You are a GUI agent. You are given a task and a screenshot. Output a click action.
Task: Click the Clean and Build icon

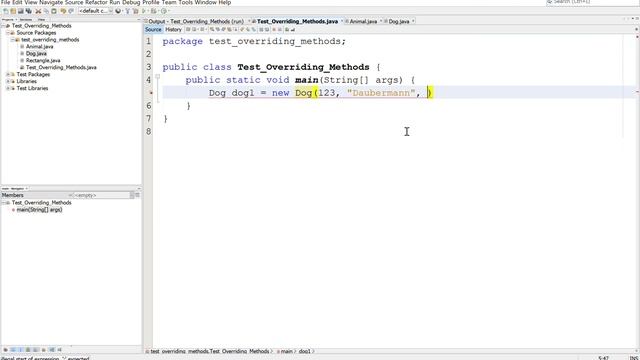136,11
